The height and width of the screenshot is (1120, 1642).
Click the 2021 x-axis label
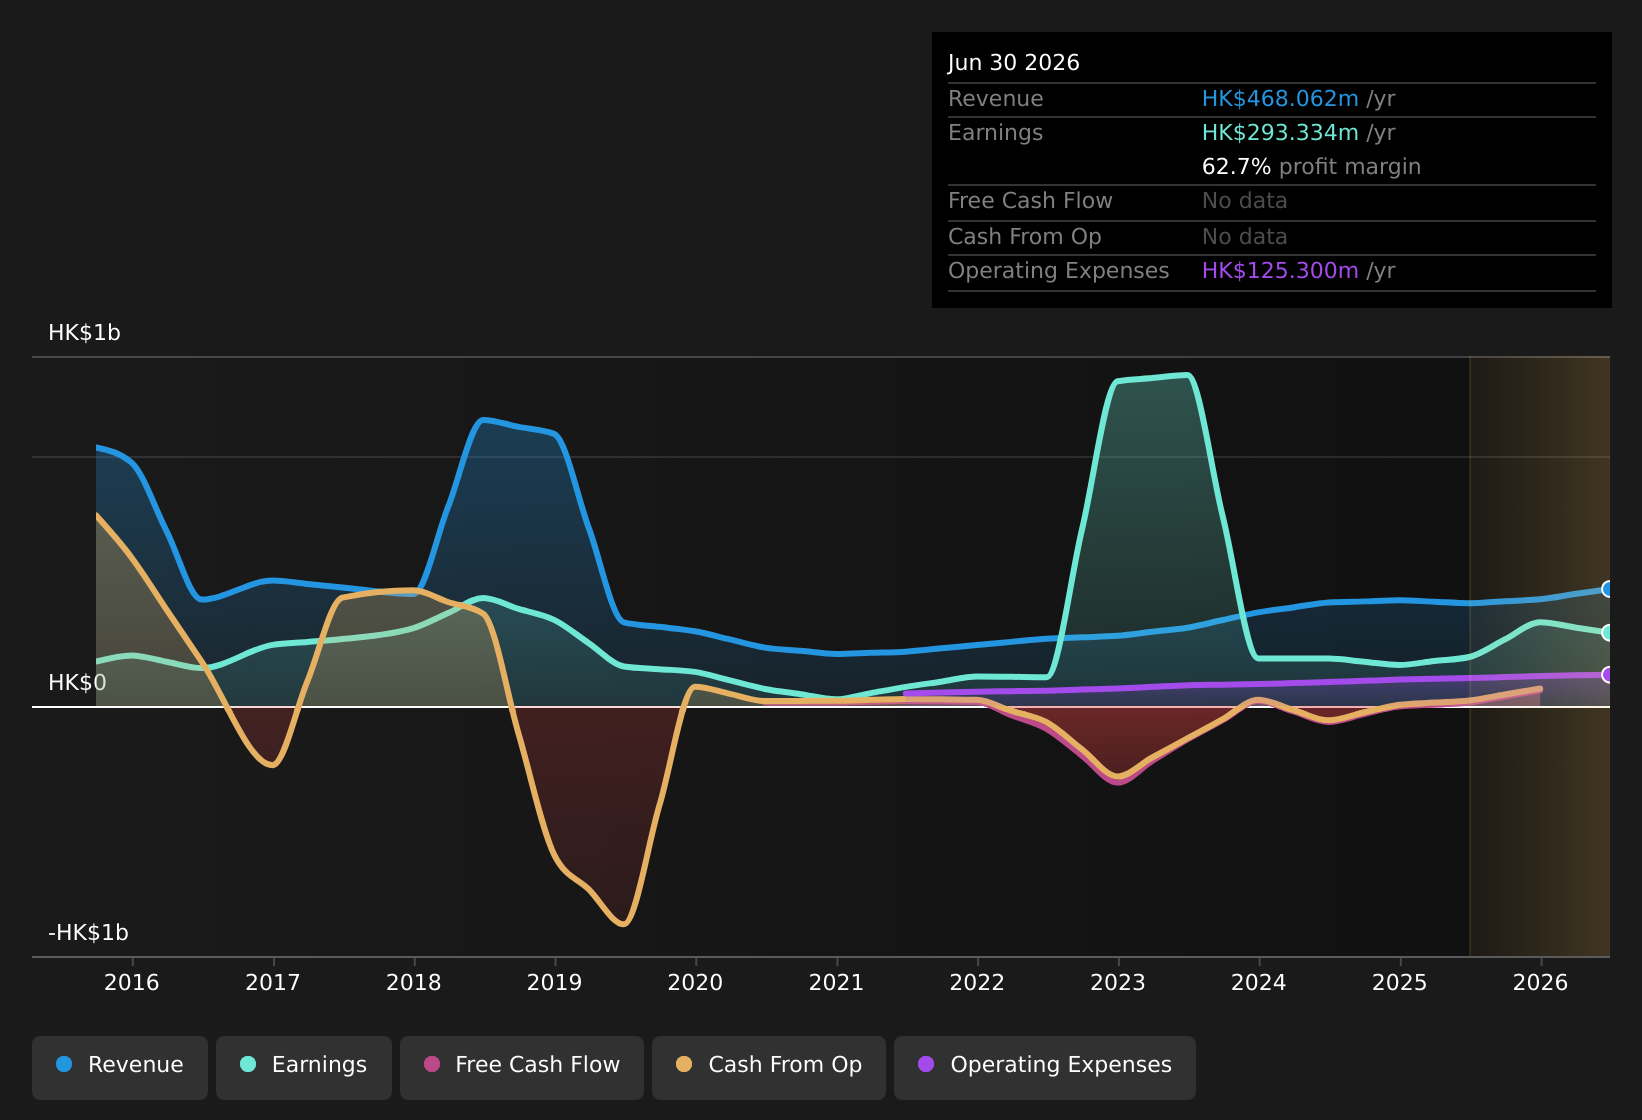pyautogui.click(x=837, y=982)
